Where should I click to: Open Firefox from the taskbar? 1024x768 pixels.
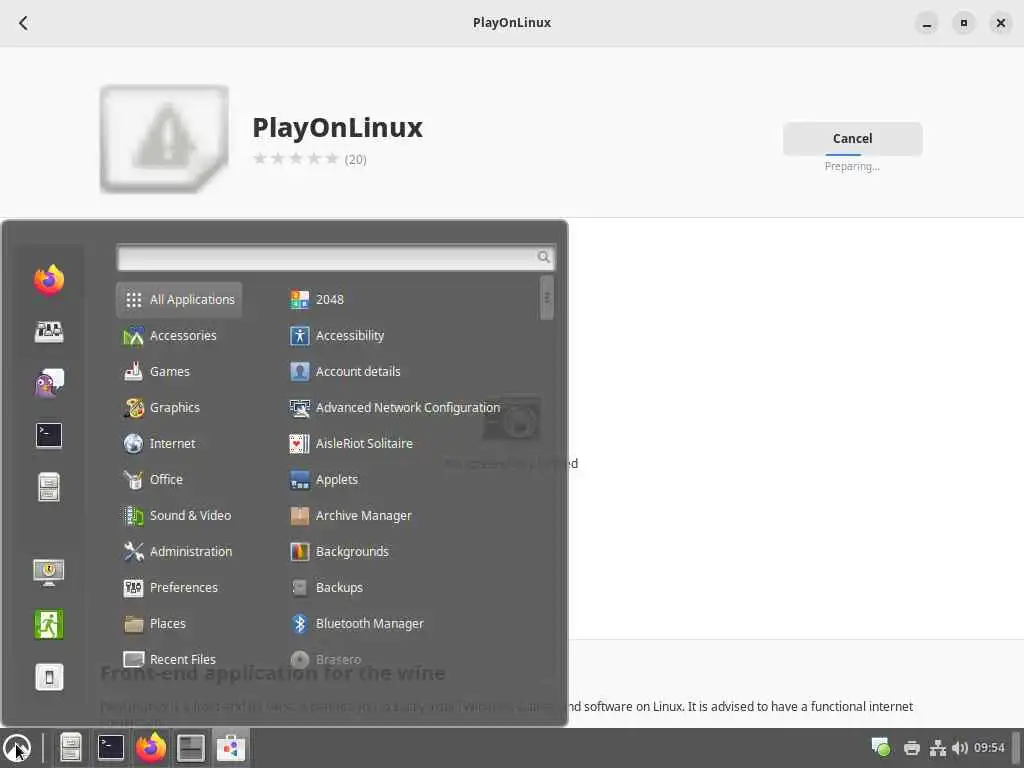[x=151, y=748]
